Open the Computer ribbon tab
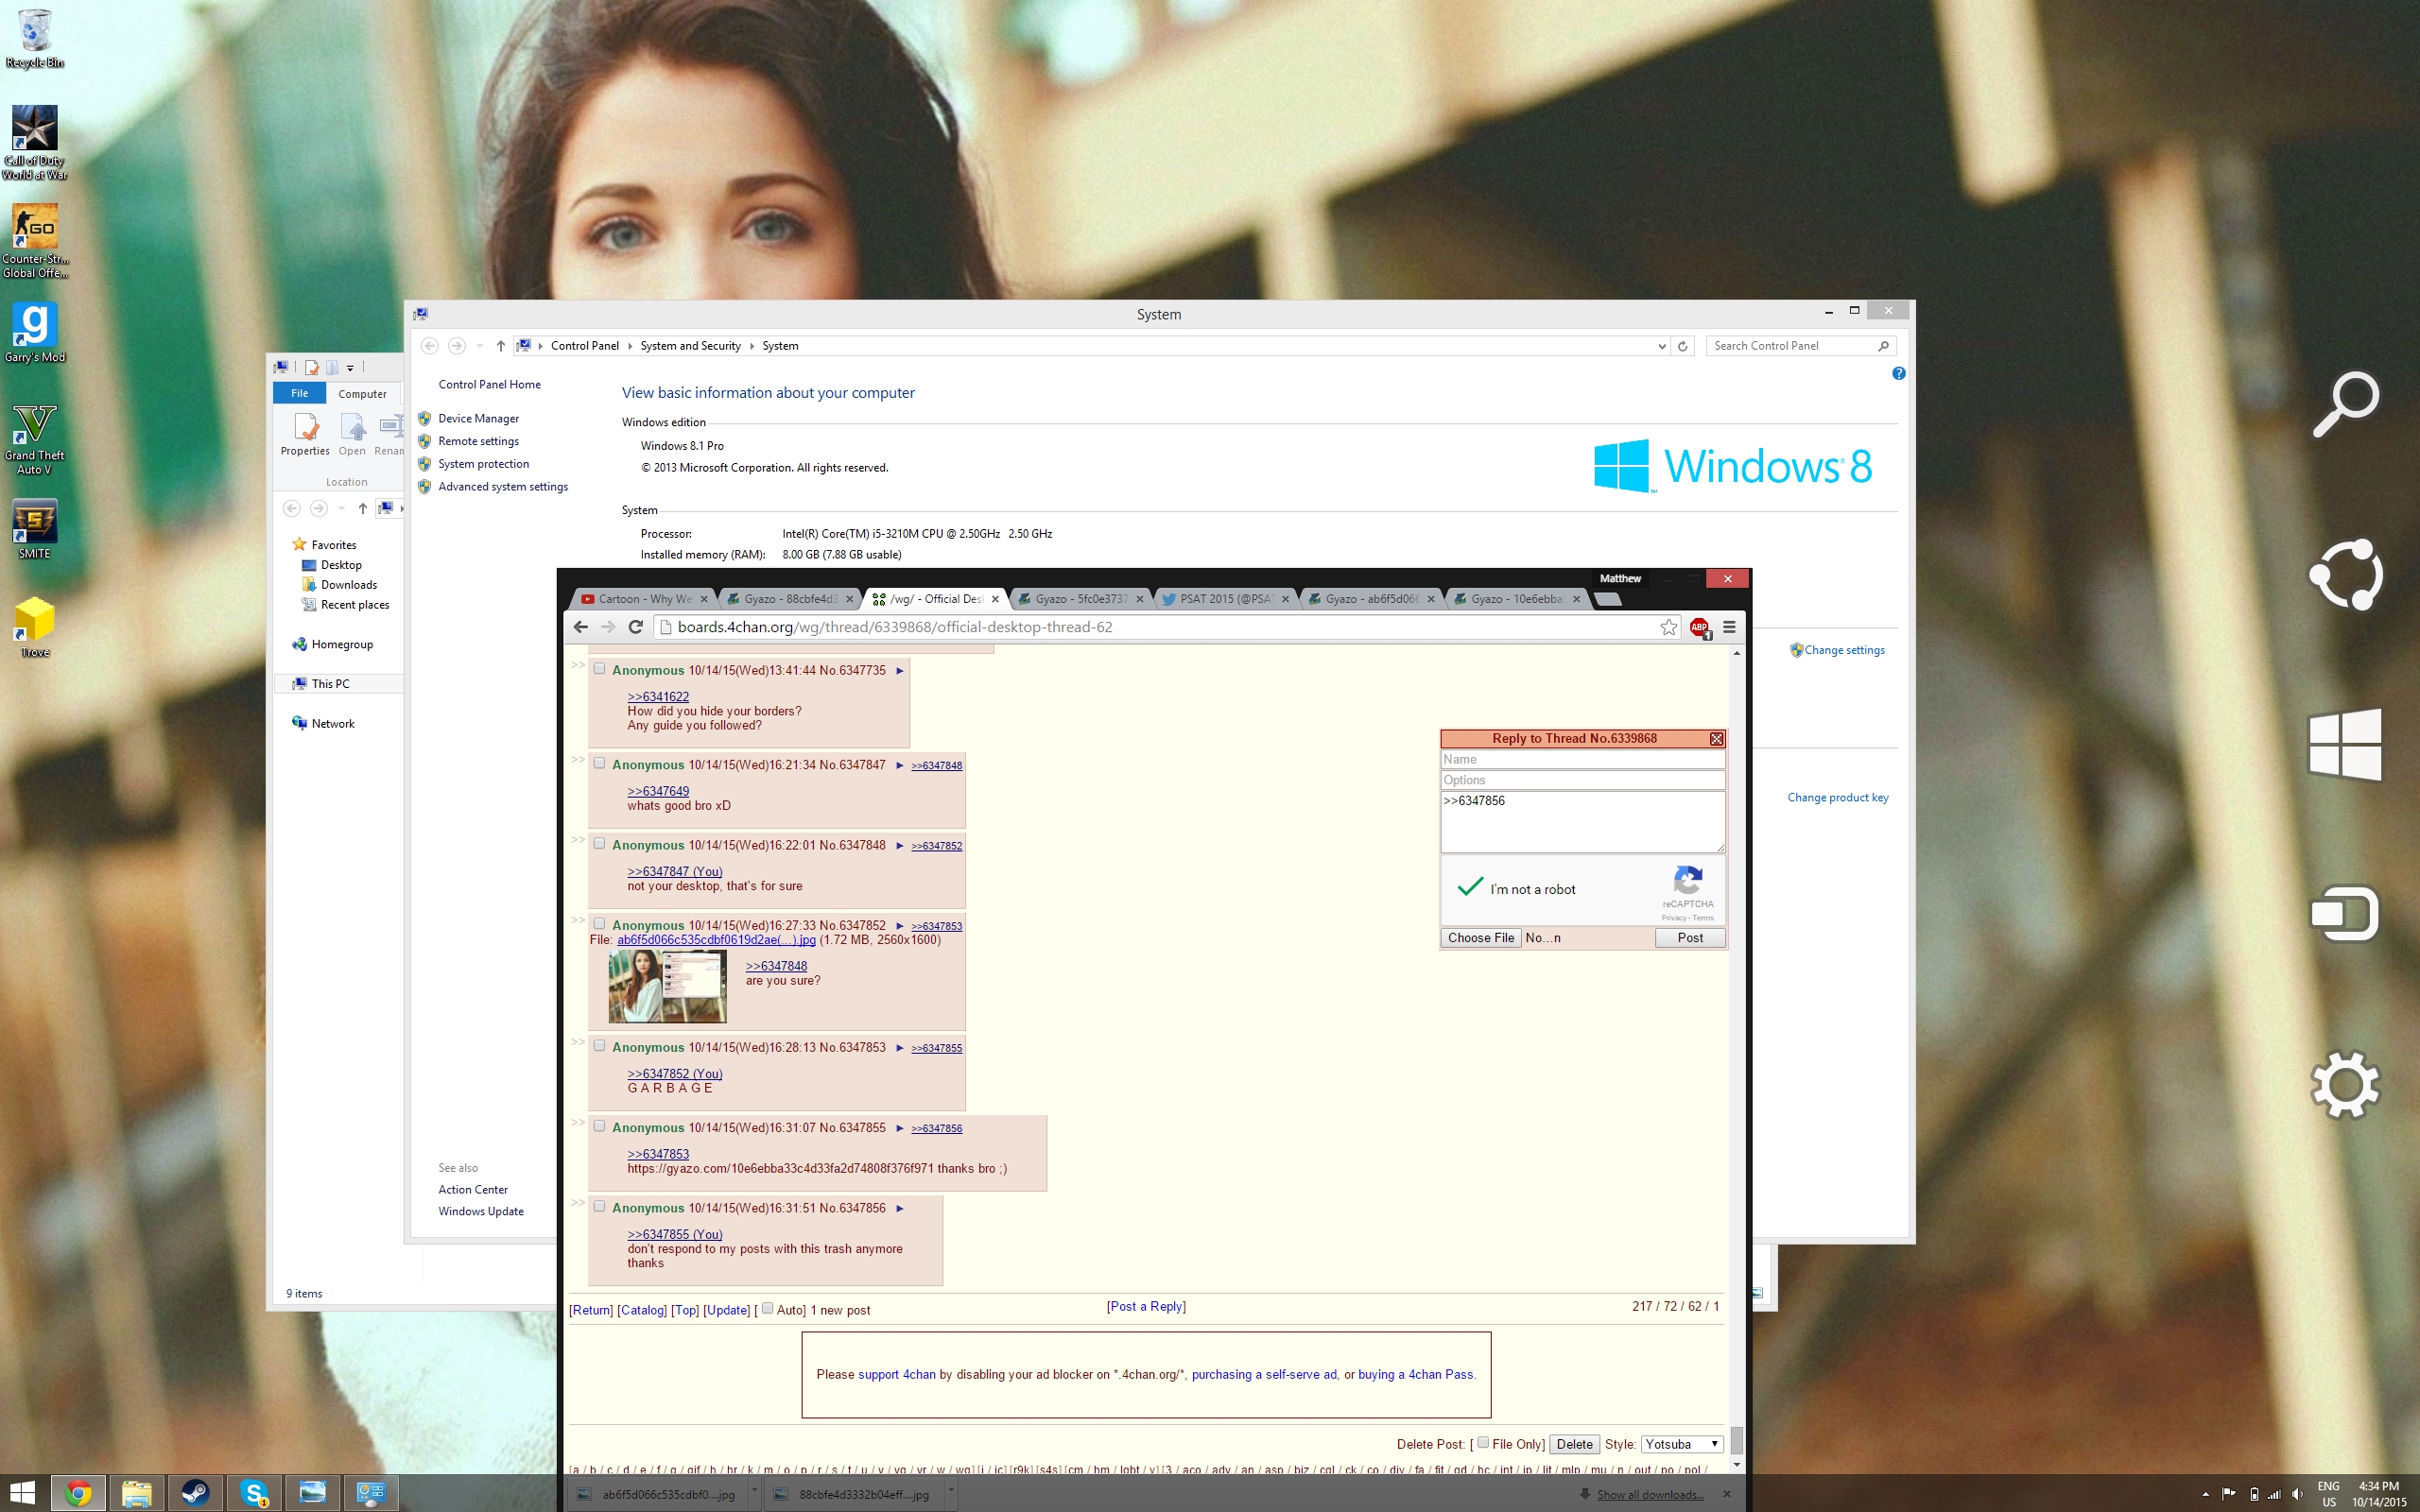 coord(362,394)
